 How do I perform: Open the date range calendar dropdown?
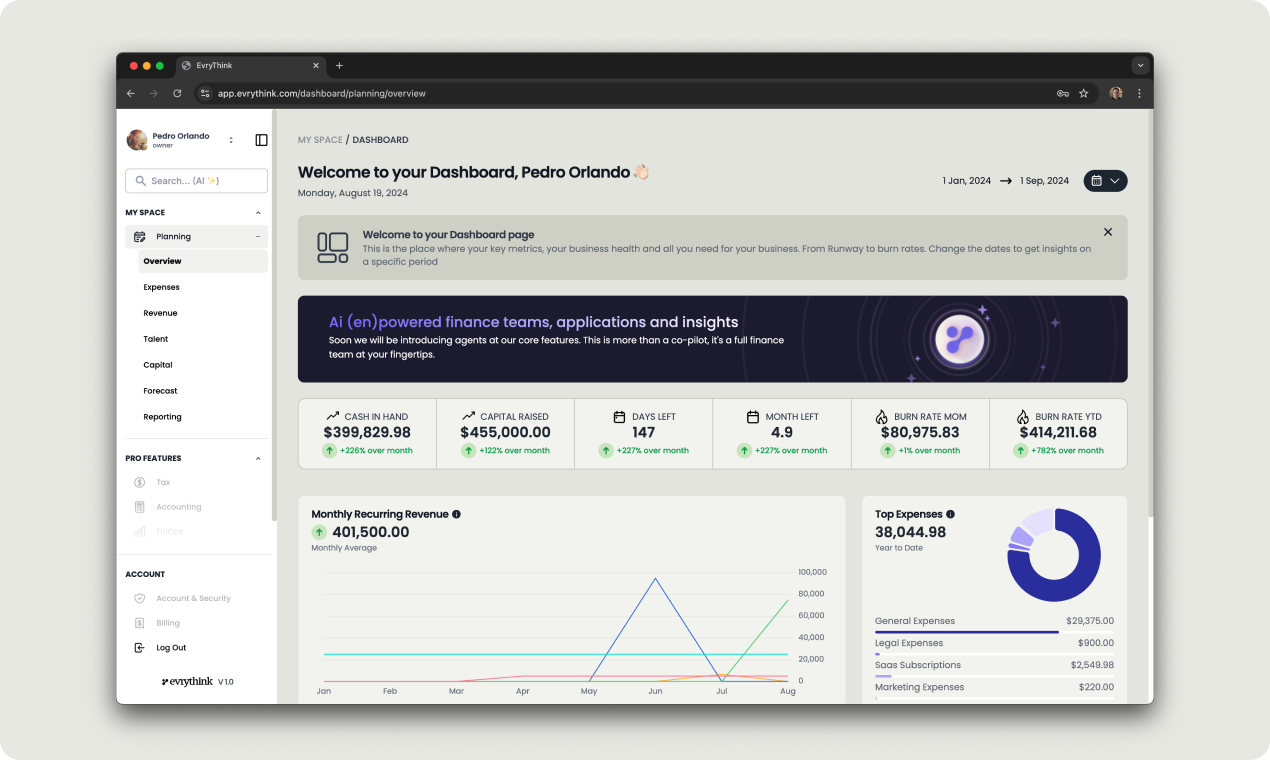click(1106, 181)
